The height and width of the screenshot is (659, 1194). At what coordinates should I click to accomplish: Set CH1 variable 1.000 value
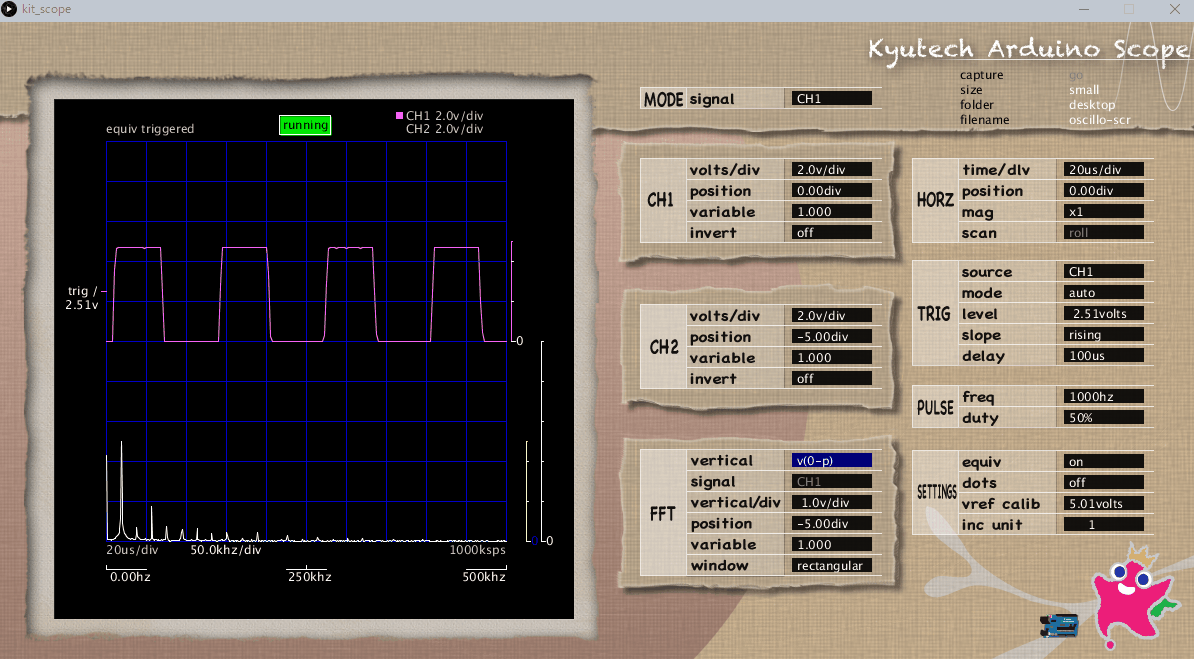(x=832, y=211)
